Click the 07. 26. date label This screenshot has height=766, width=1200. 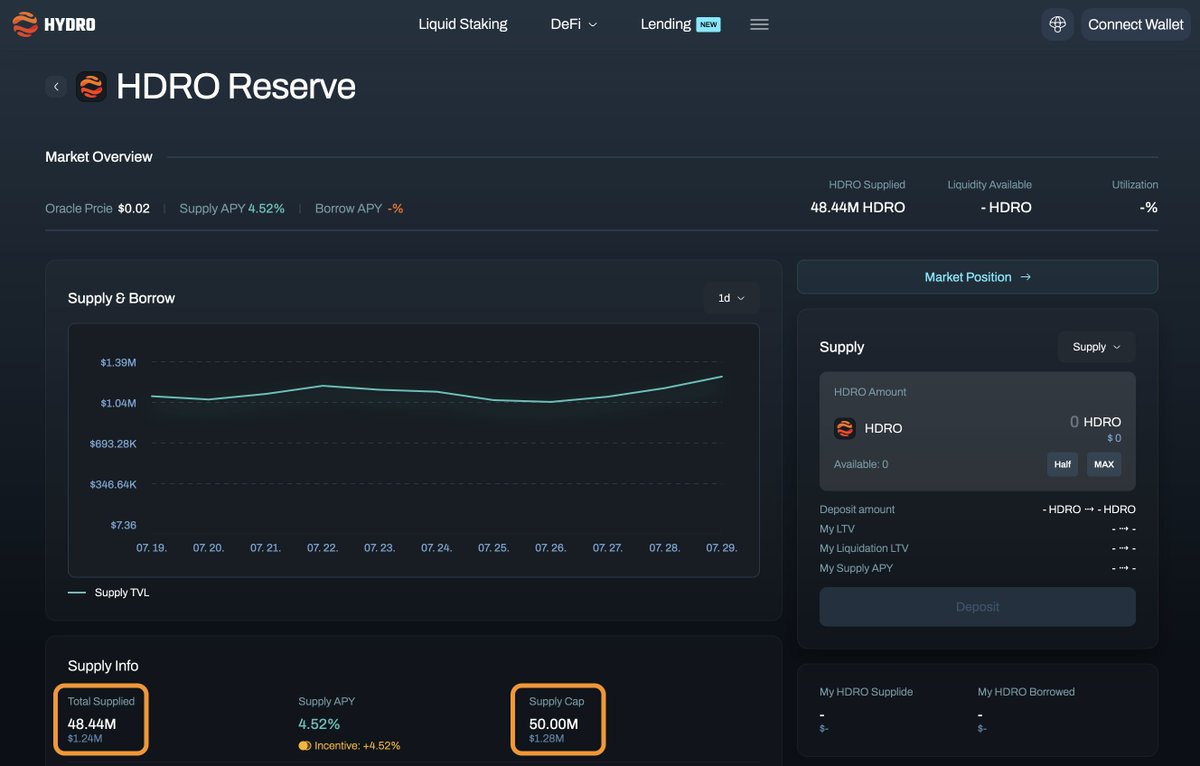550,548
